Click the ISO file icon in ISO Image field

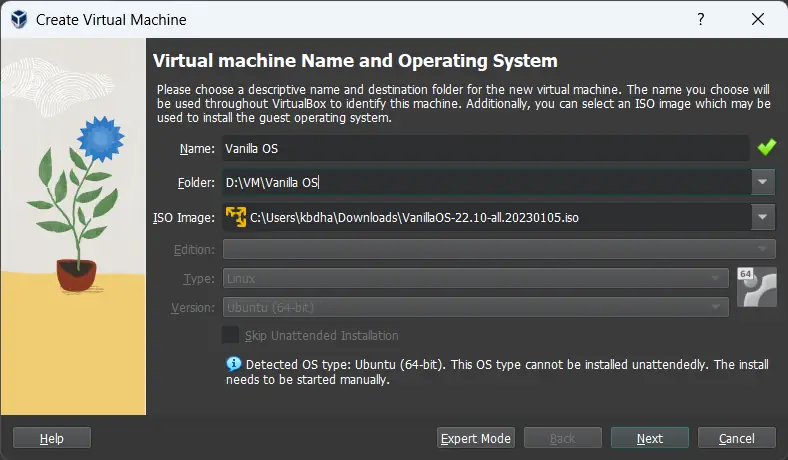pos(236,217)
